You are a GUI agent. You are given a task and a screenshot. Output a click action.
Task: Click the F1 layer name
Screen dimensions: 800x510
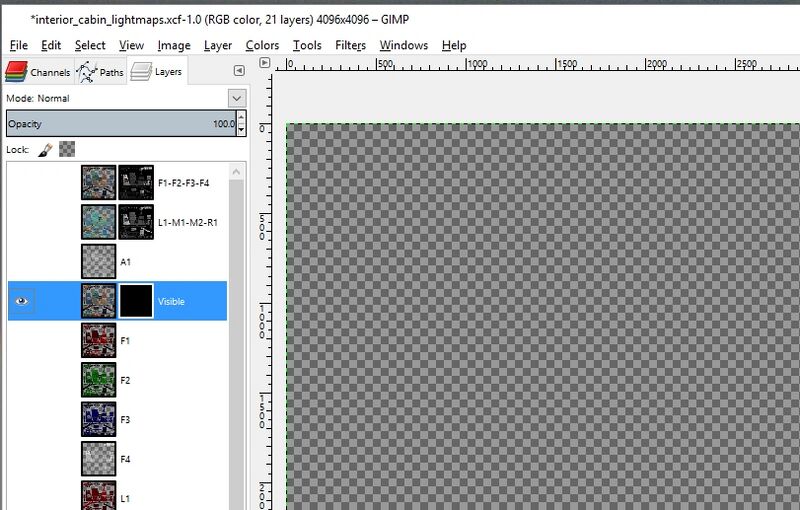tap(125, 341)
